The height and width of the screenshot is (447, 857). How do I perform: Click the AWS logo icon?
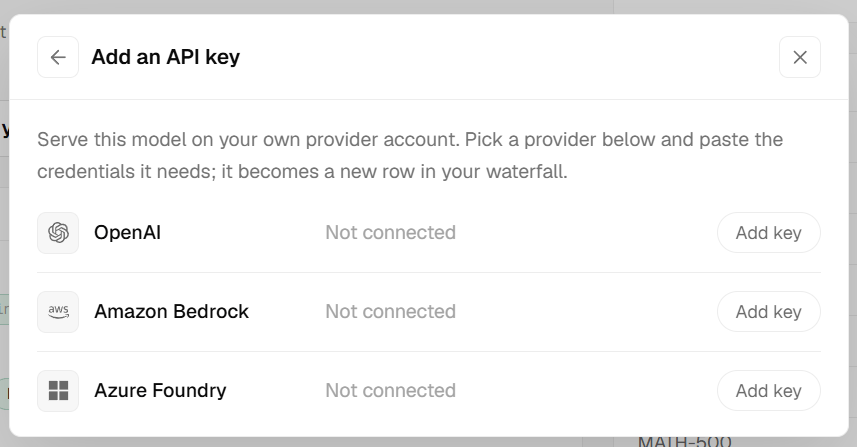(x=58, y=312)
